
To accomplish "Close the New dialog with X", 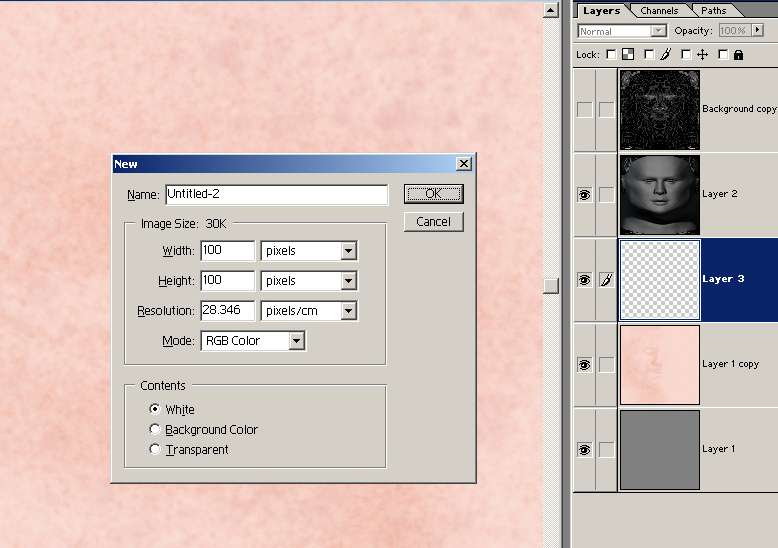I will coord(463,164).
